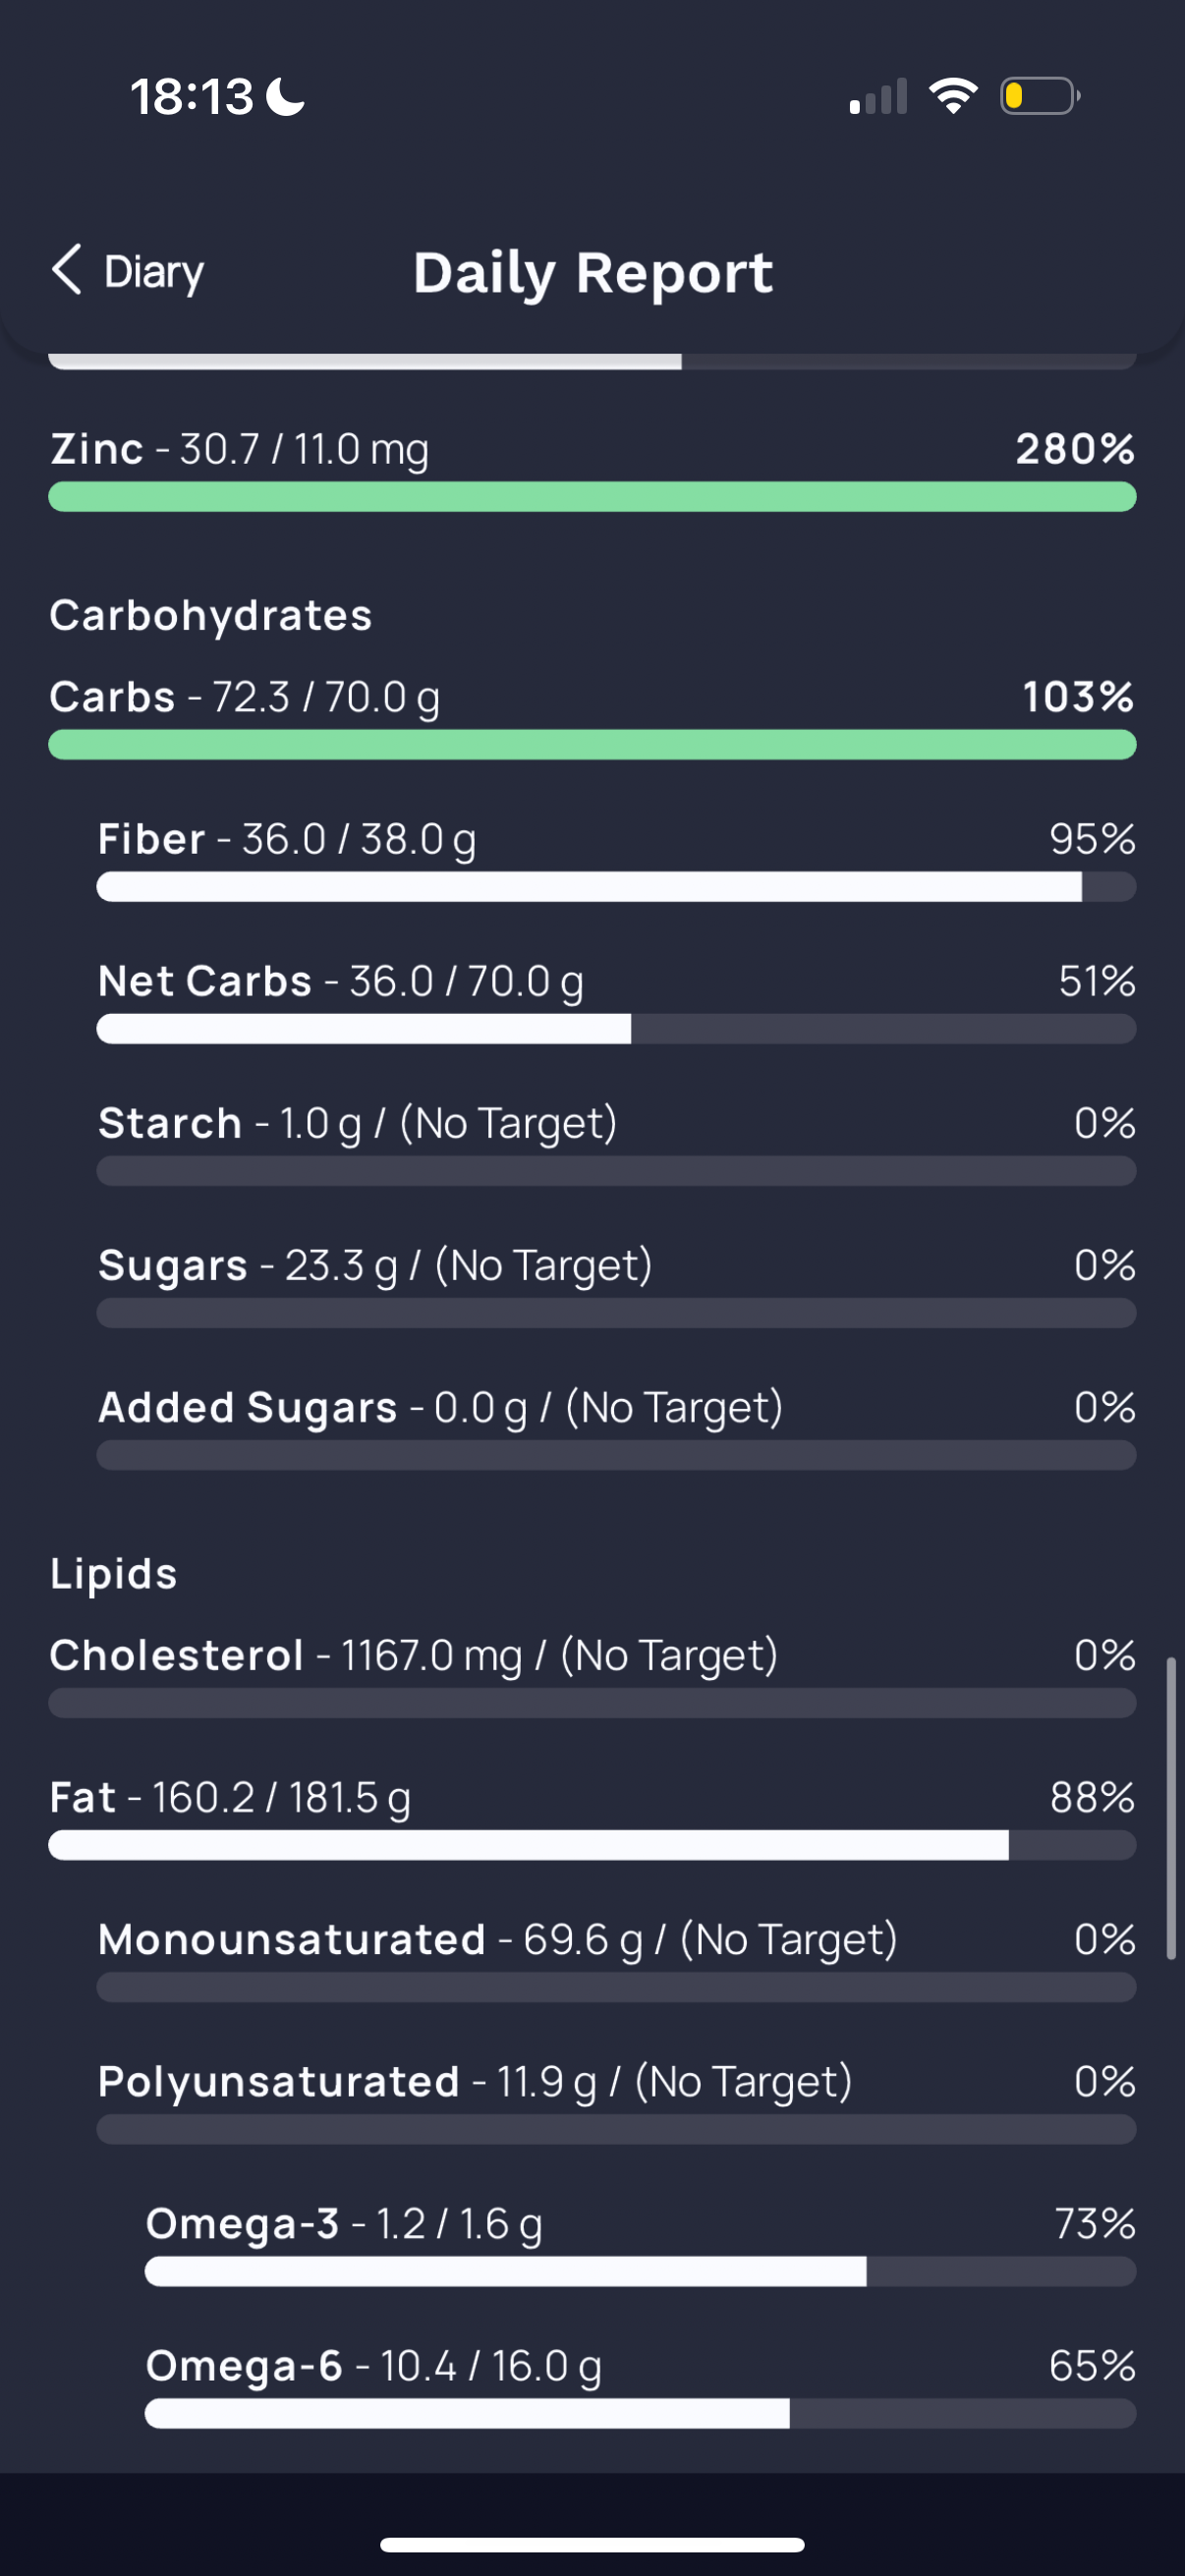Viewport: 1185px width, 2576px height.
Task: Tap the Carbs progress bar
Action: (x=592, y=745)
